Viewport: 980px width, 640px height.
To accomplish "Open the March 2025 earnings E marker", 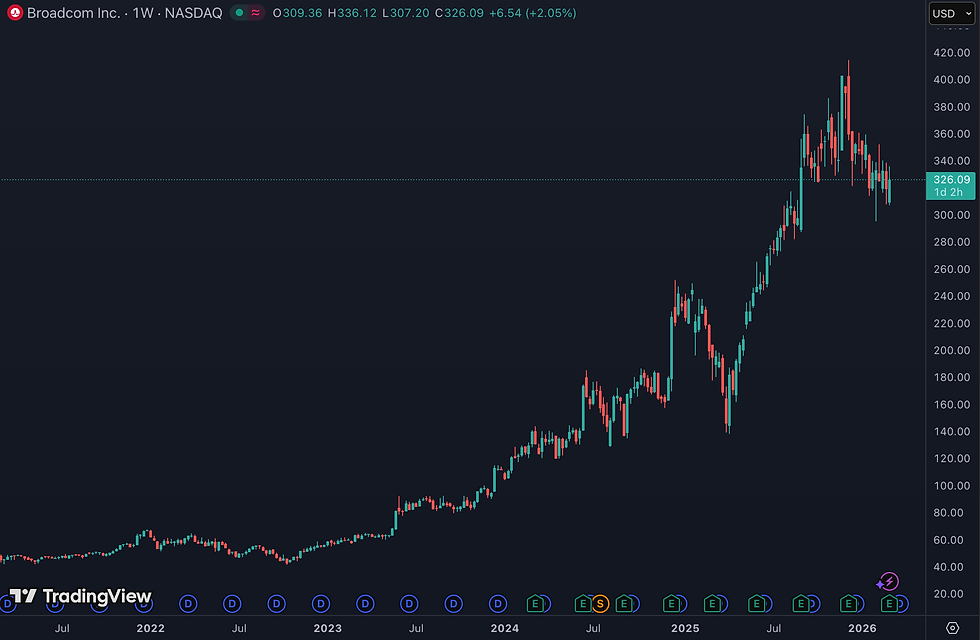I will point(712,604).
